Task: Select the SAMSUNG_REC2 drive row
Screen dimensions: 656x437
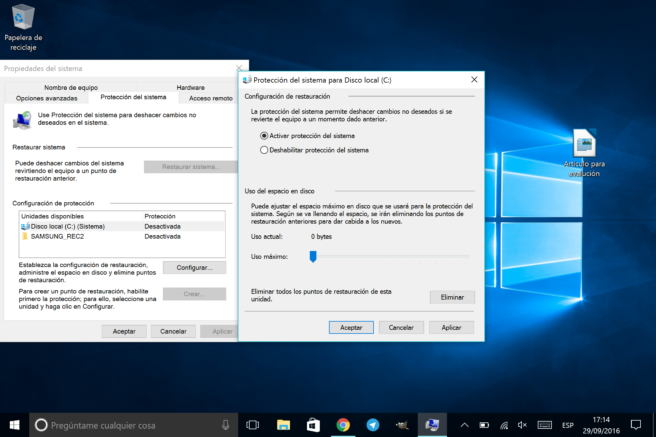Action: pyautogui.click(x=122, y=236)
